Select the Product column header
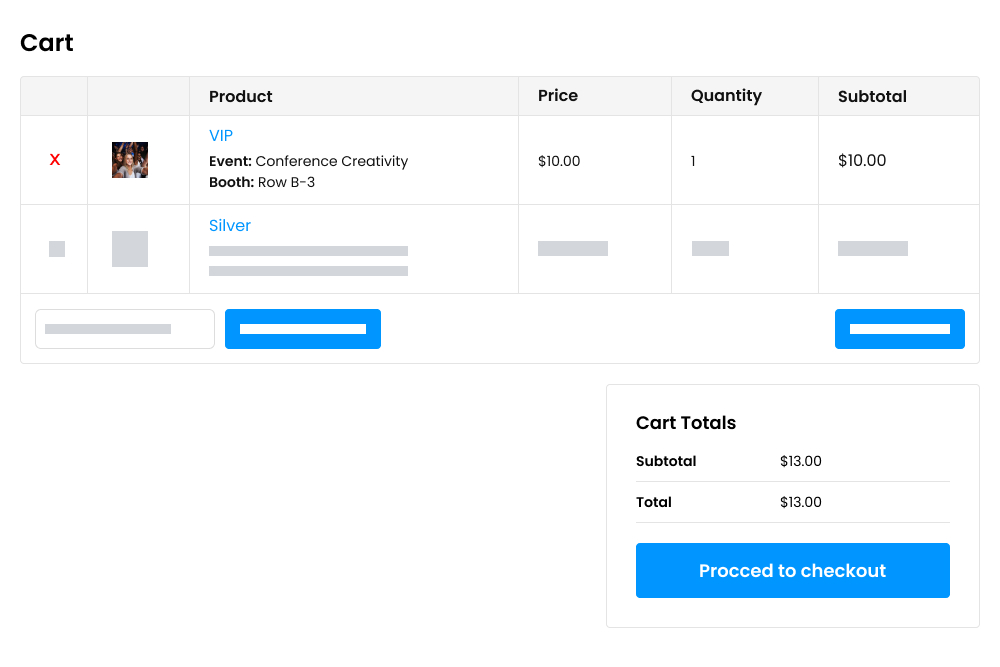This screenshot has height=667, width=1000. click(x=240, y=96)
